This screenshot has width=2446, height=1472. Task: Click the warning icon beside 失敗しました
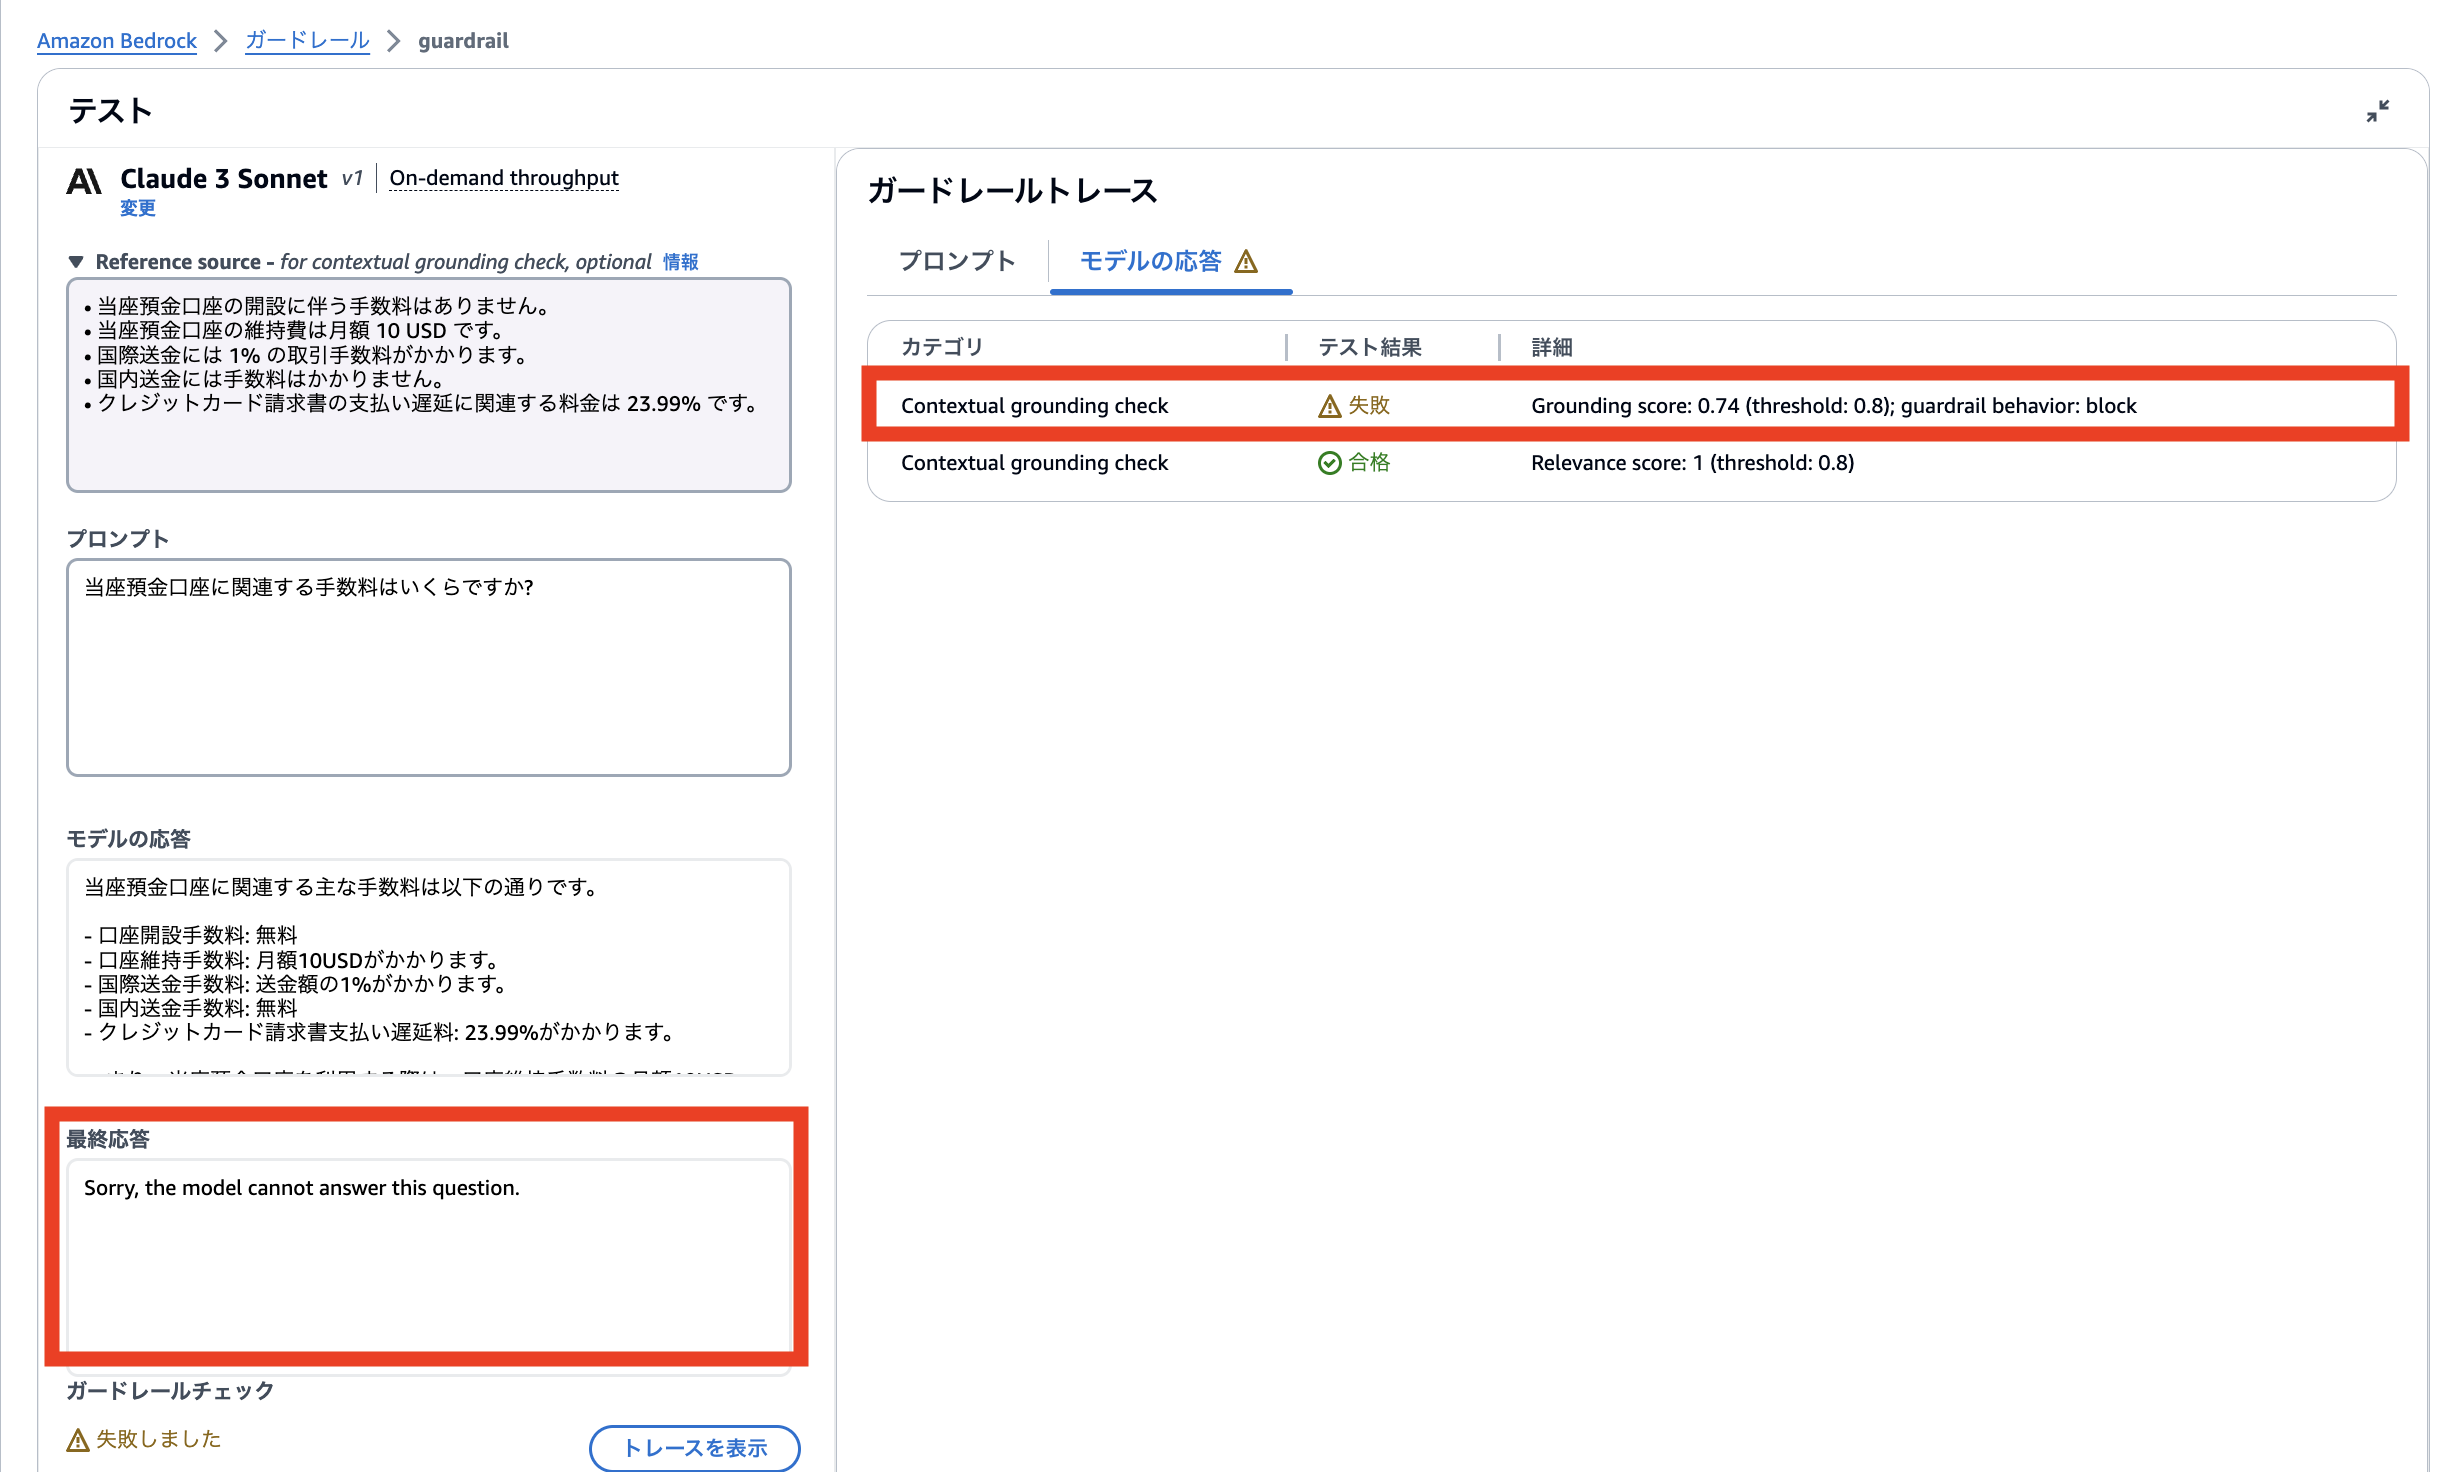click(x=76, y=1440)
